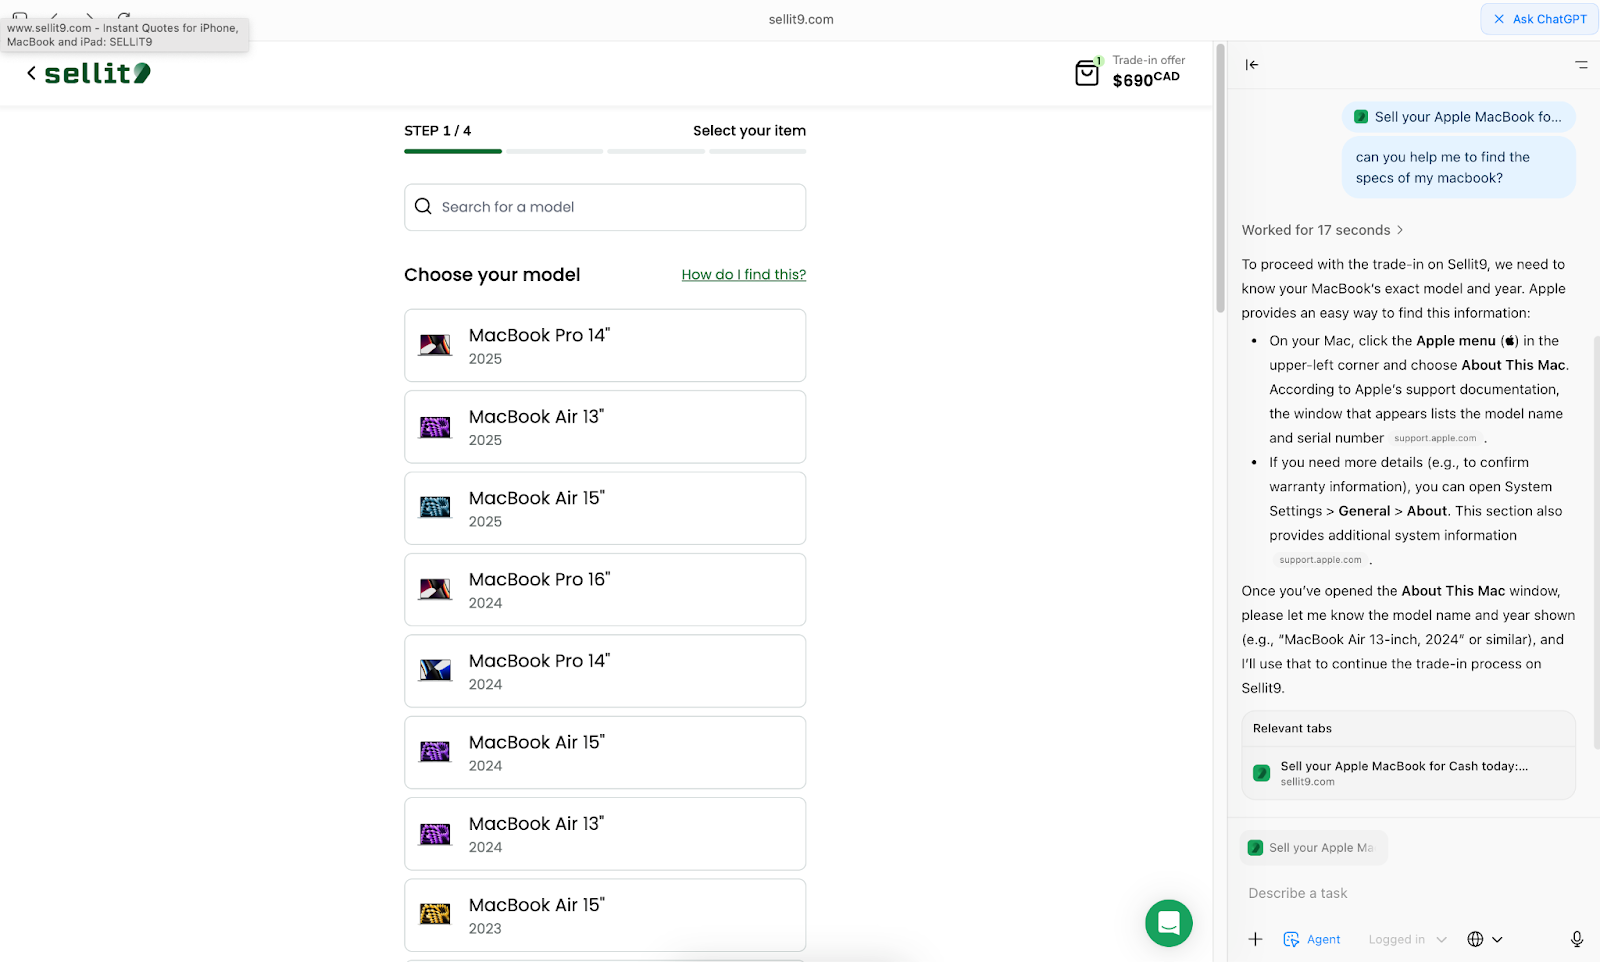
Task: Choose MacBook Air 13" 2025 model
Action: point(605,427)
